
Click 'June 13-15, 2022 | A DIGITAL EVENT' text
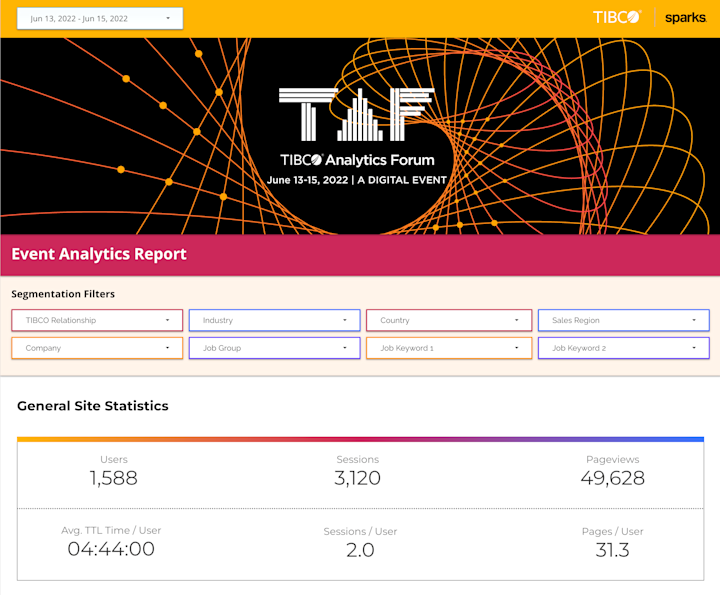coord(357,180)
